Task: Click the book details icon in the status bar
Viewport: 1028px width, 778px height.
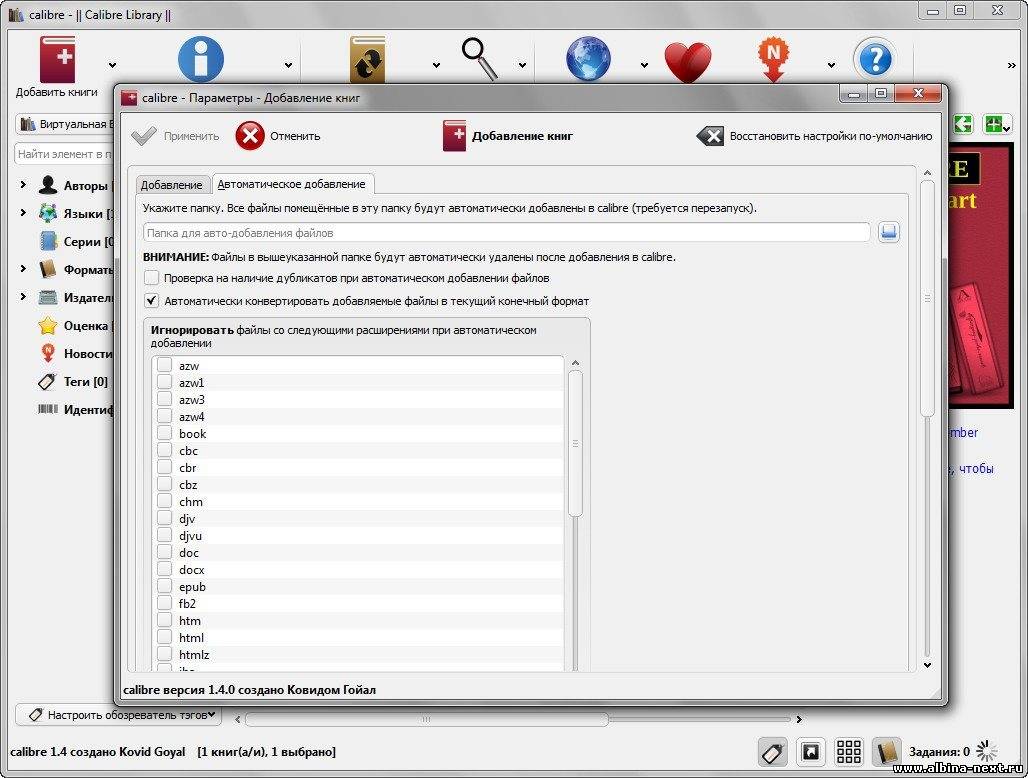Action: (x=886, y=752)
